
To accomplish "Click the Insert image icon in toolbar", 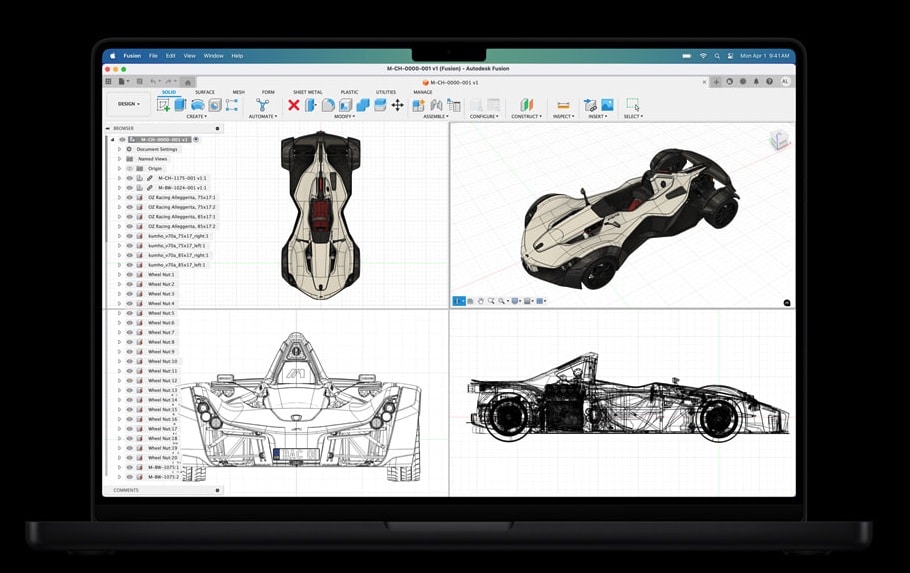I will click(x=607, y=105).
